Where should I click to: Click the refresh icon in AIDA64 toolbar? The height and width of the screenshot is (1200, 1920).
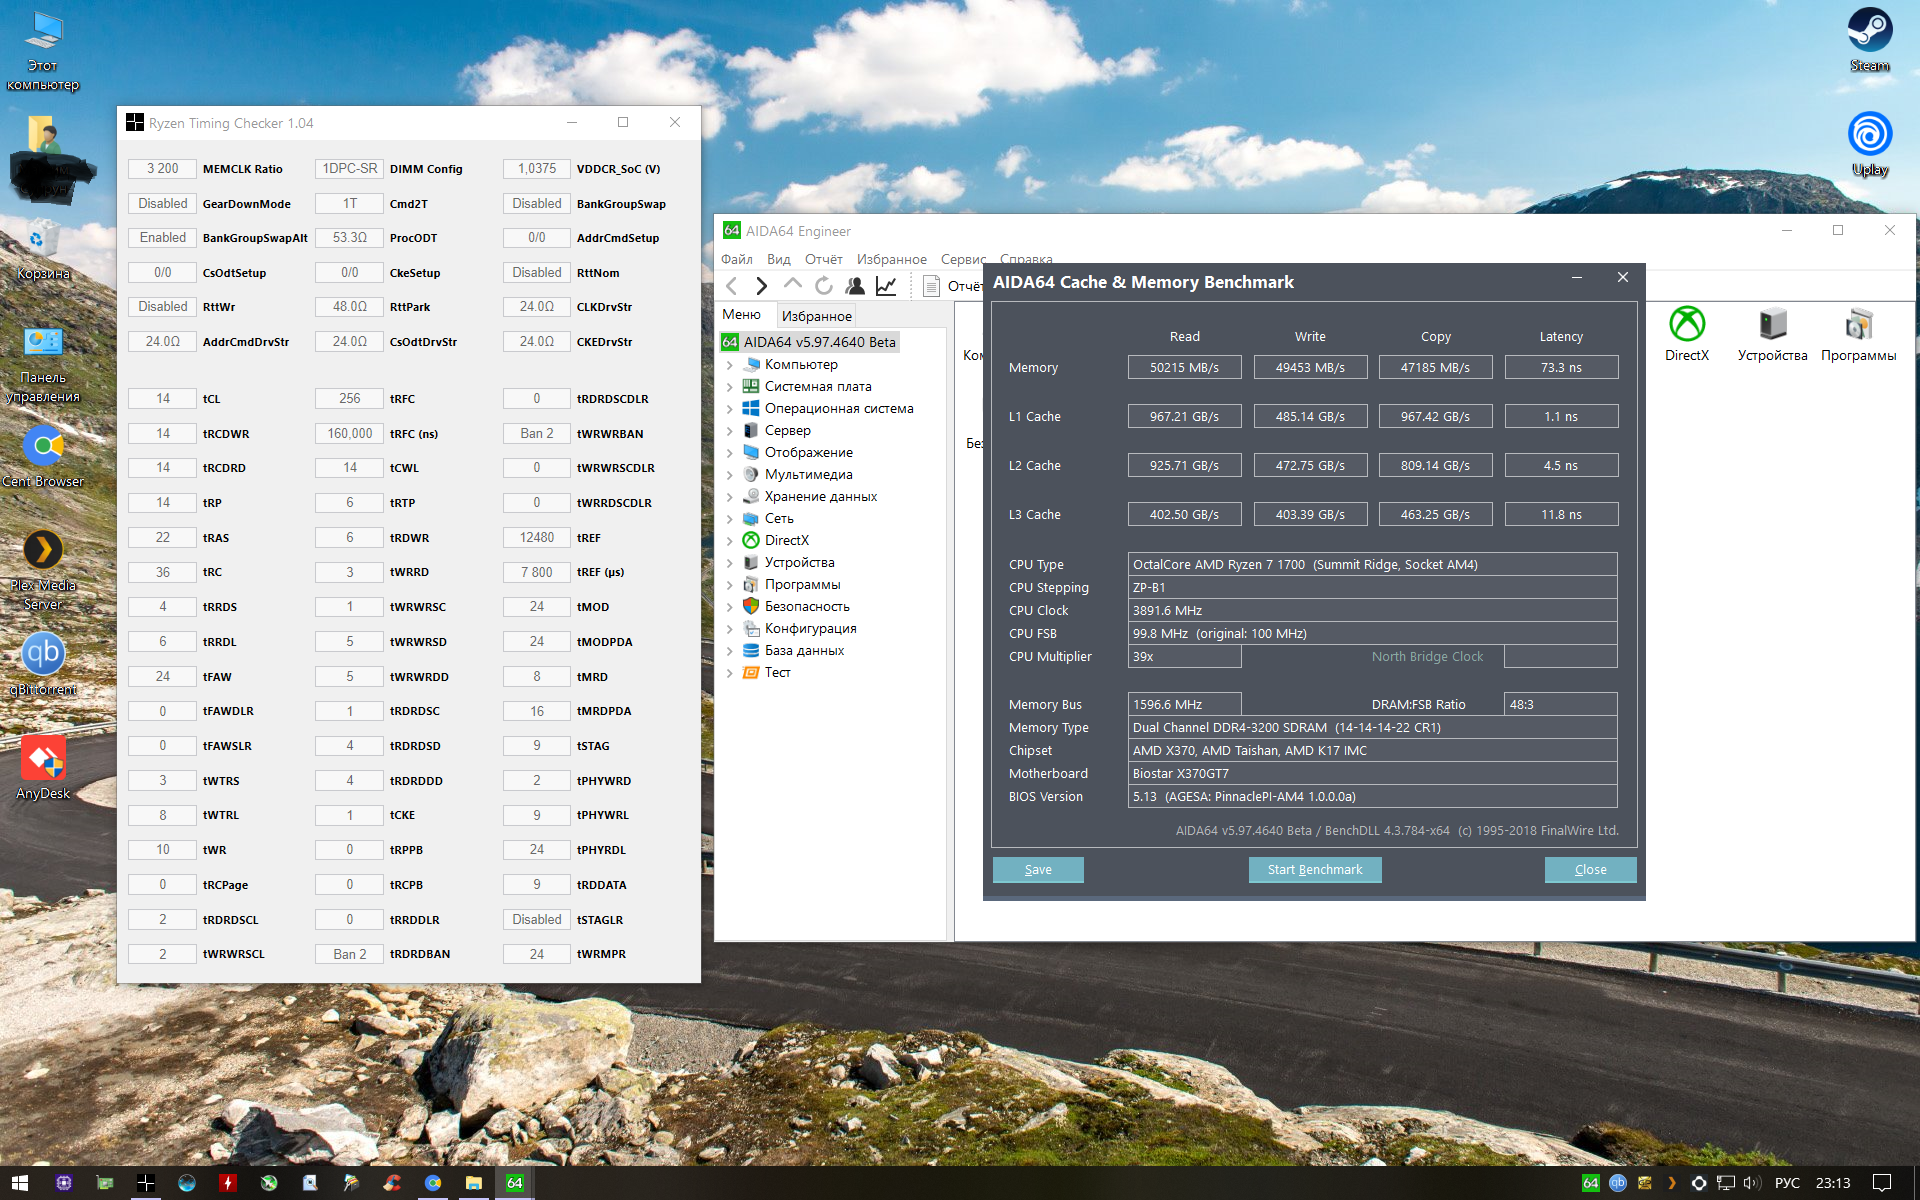[x=823, y=286]
